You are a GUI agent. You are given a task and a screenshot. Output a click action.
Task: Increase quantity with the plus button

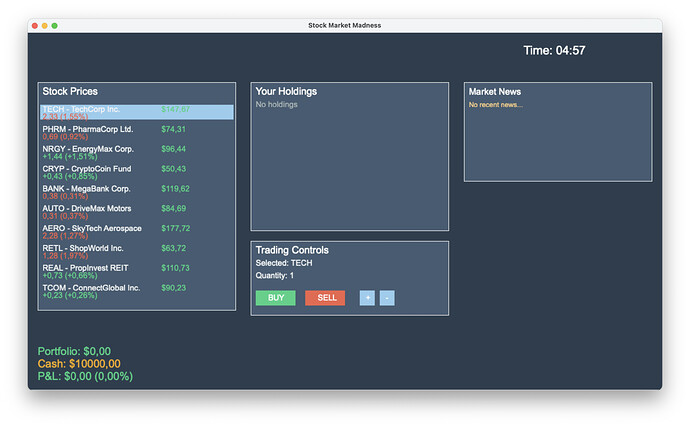coord(367,298)
